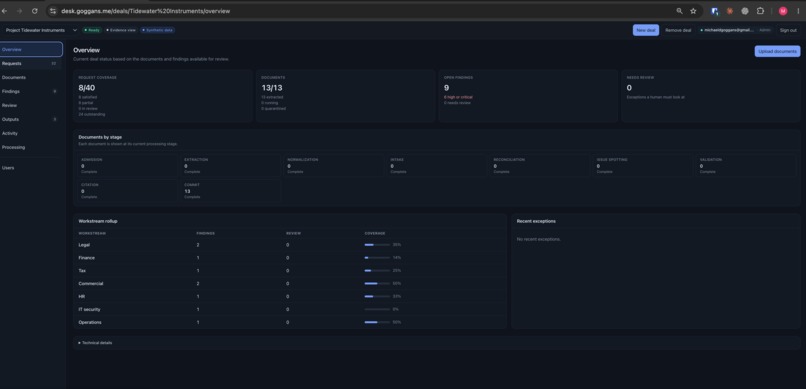Open the gray round extension icon
The height and width of the screenshot is (389, 806).
point(745,11)
